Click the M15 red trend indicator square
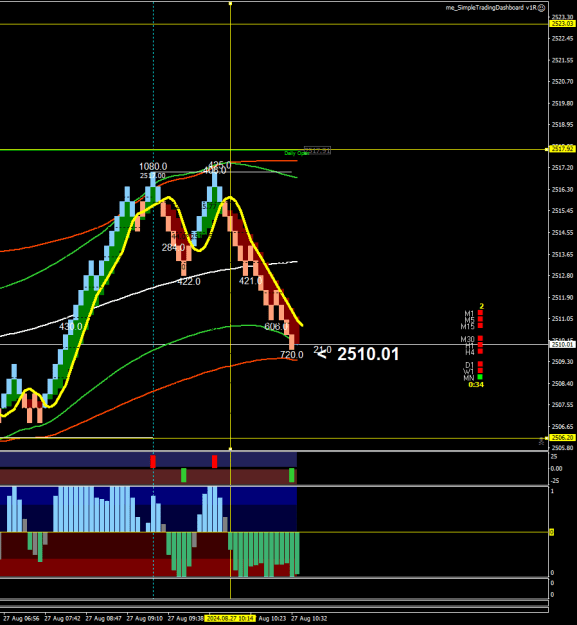The height and width of the screenshot is (625, 577). tap(480, 326)
